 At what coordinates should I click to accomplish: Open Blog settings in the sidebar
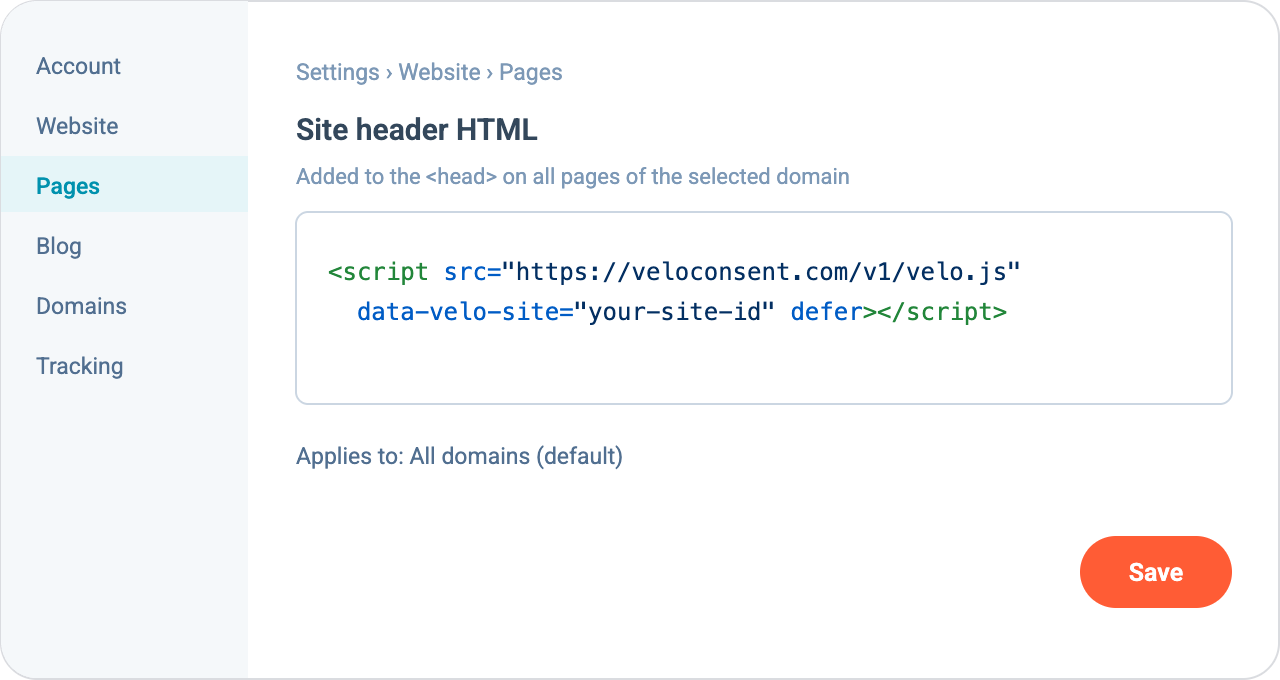tap(59, 246)
